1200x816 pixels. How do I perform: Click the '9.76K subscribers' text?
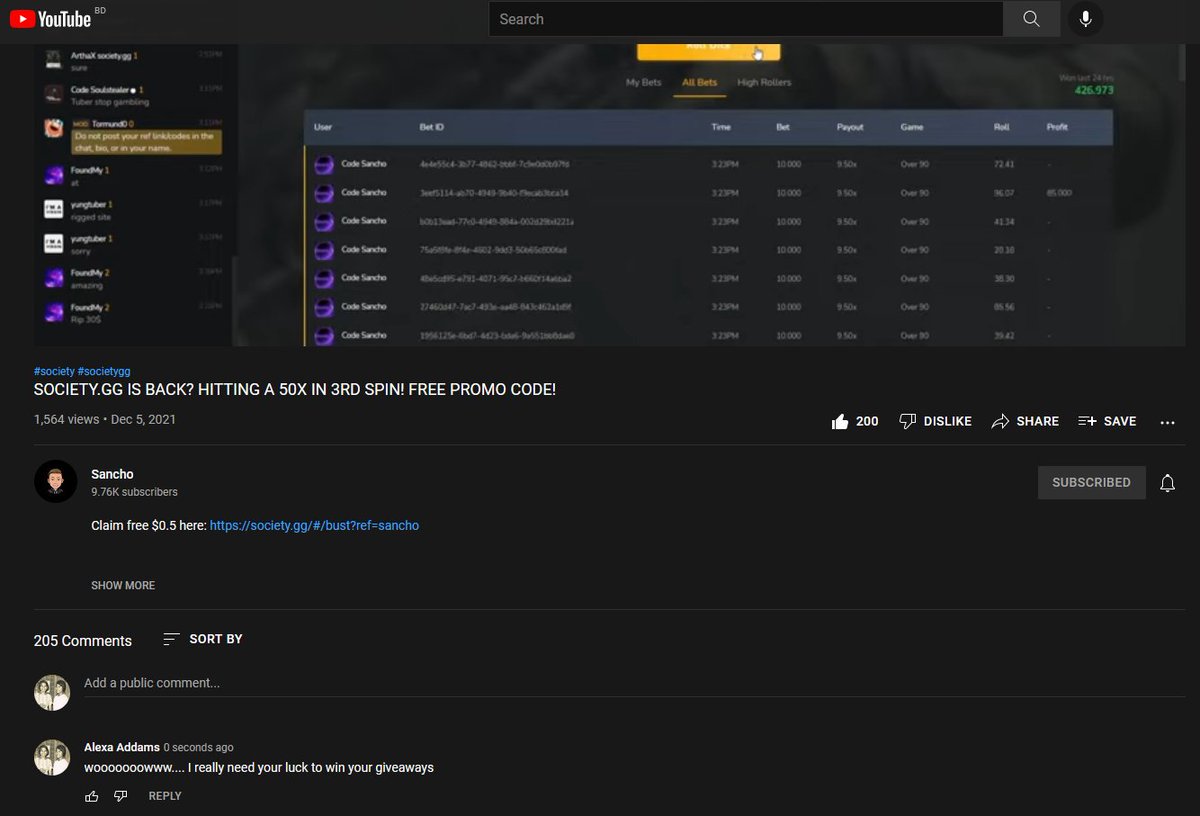click(x=134, y=492)
